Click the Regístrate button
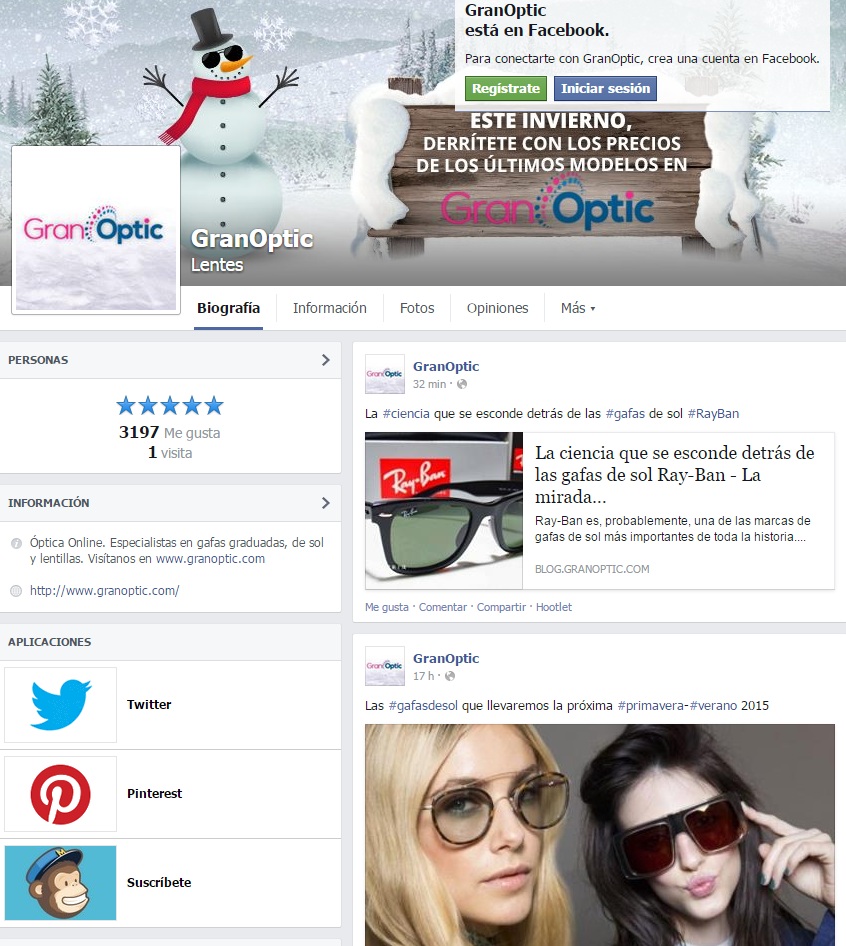Viewport: 846px width, 946px height. point(506,89)
